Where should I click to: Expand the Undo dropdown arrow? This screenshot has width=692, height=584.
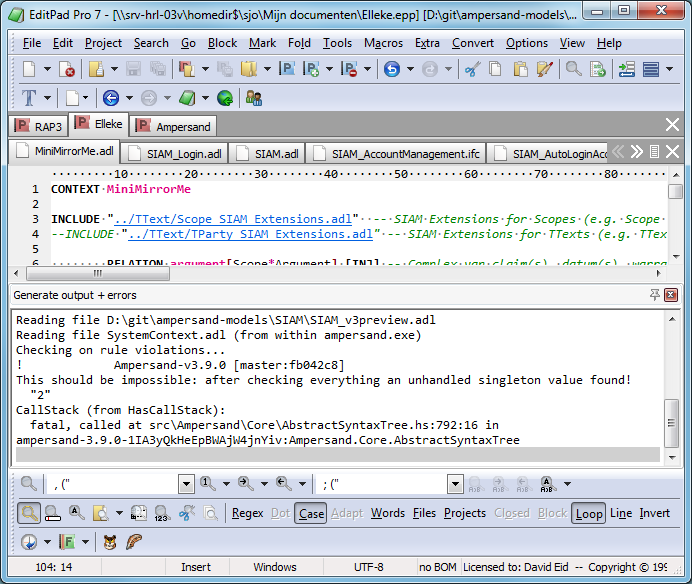pos(410,69)
